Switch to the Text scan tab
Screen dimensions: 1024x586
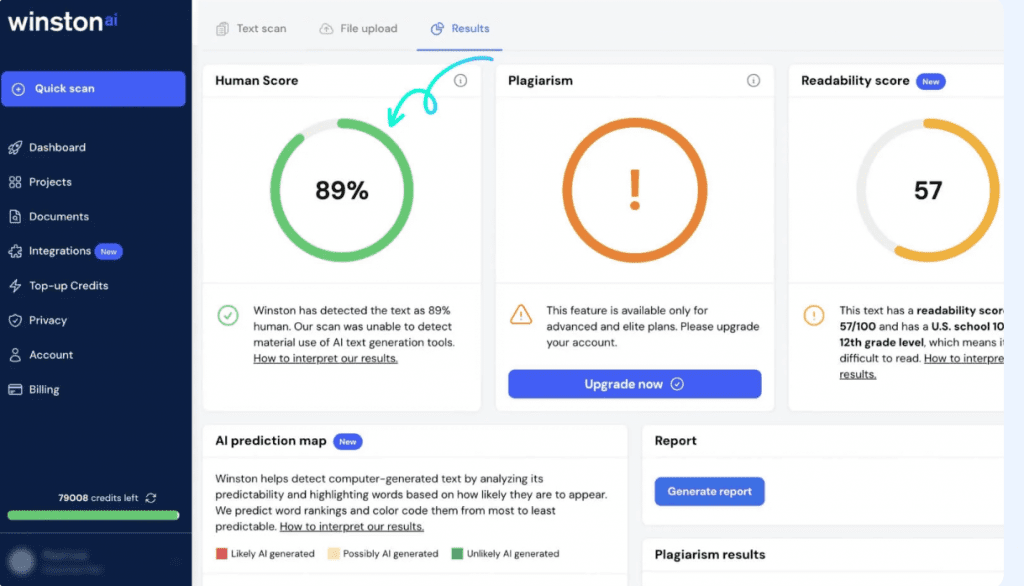point(251,29)
